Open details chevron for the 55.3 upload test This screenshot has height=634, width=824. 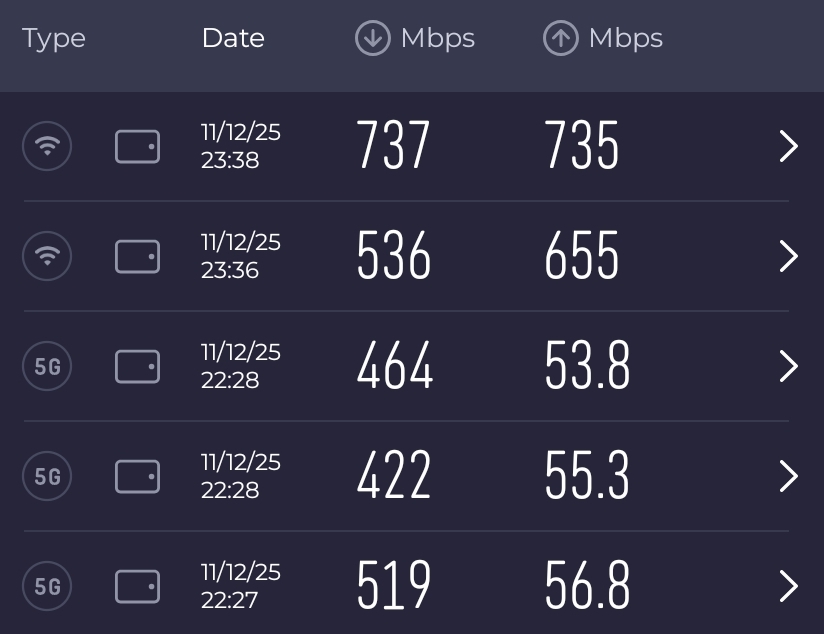click(788, 477)
